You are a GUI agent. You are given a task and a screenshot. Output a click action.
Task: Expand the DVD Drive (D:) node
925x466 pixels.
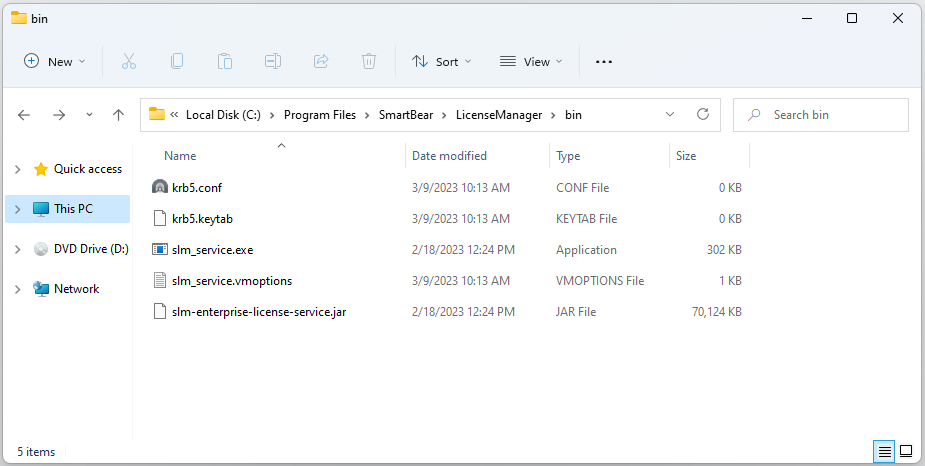(x=17, y=249)
